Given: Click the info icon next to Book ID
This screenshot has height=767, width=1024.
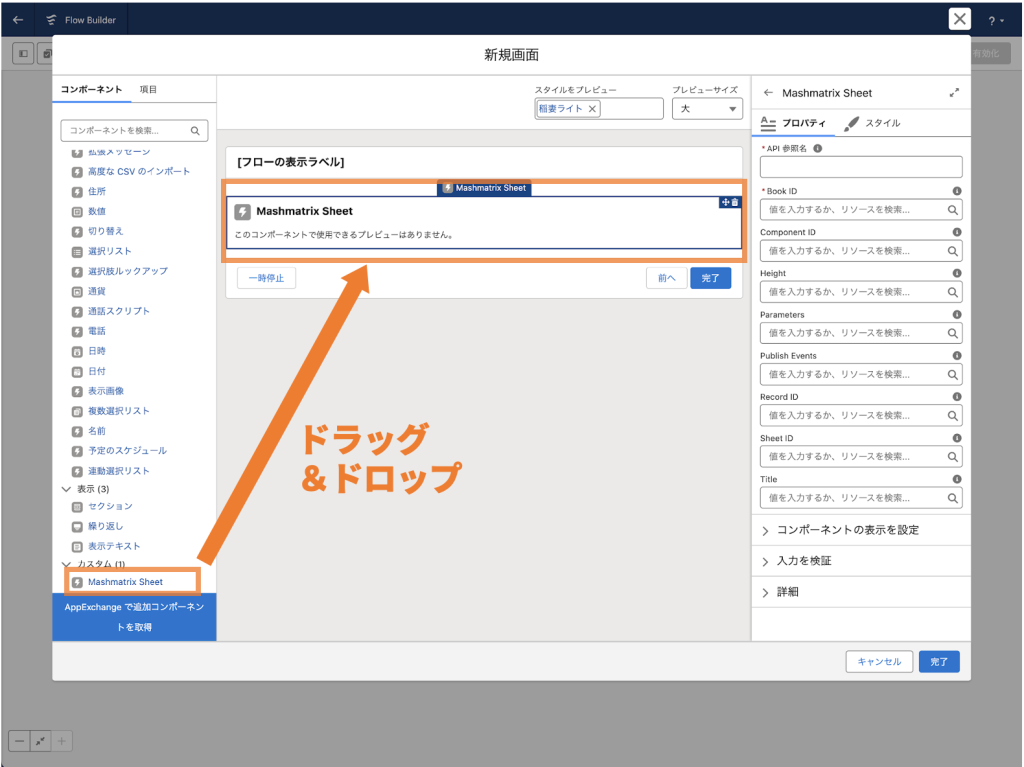Looking at the screenshot, I should pyautogui.click(x=956, y=191).
